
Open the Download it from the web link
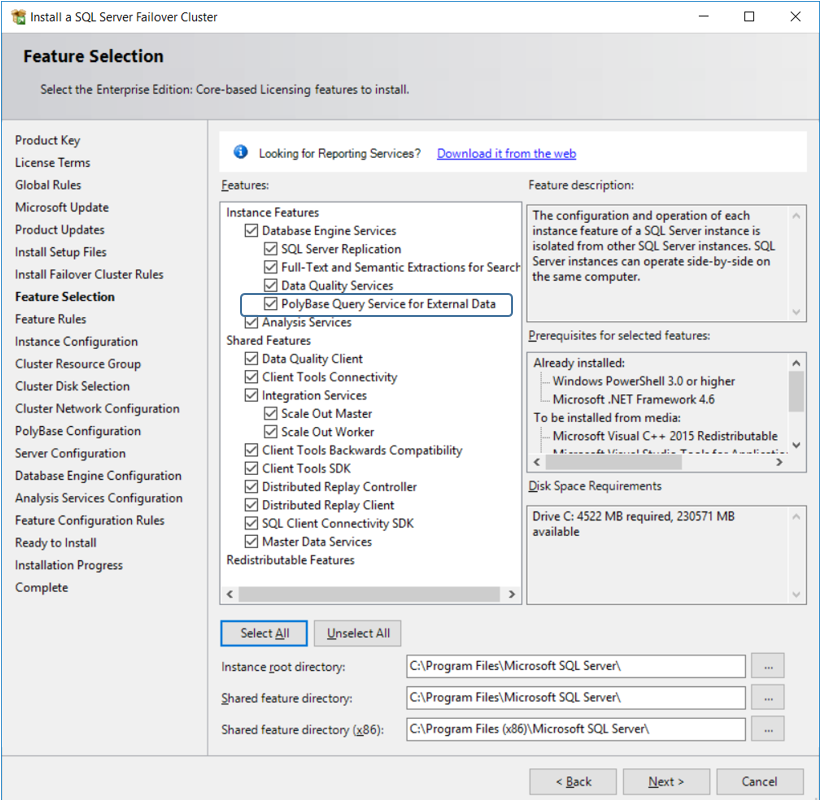(x=506, y=153)
